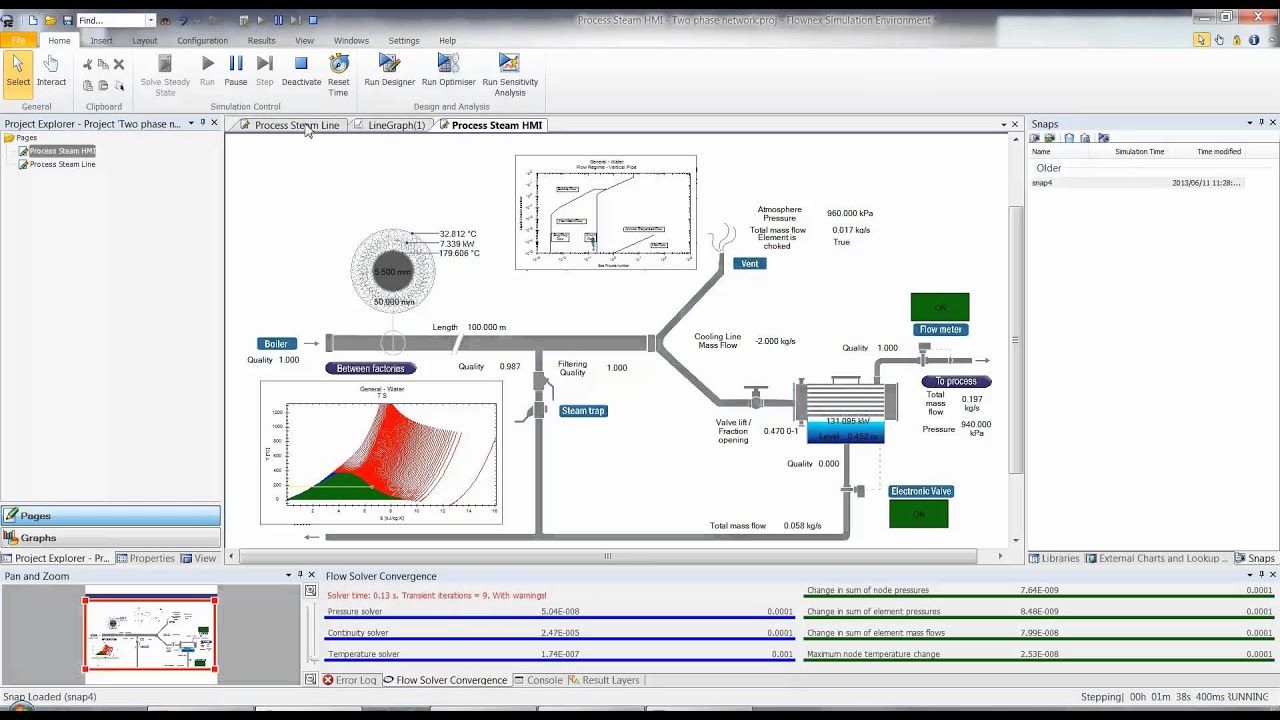Collapse the Older group in Snaps
The image size is (1280, 720).
(x=1048, y=168)
